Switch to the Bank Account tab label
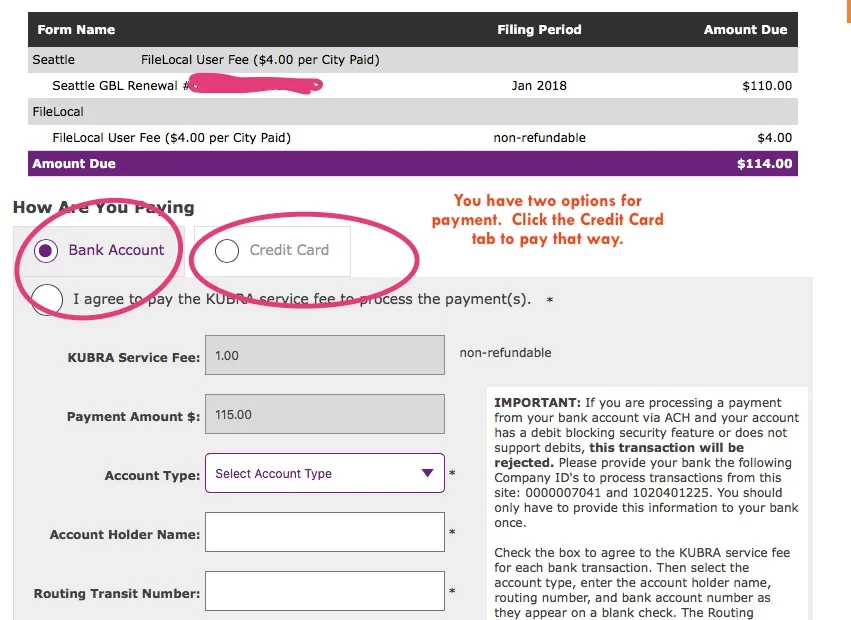The height and width of the screenshot is (620, 851). tap(116, 250)
